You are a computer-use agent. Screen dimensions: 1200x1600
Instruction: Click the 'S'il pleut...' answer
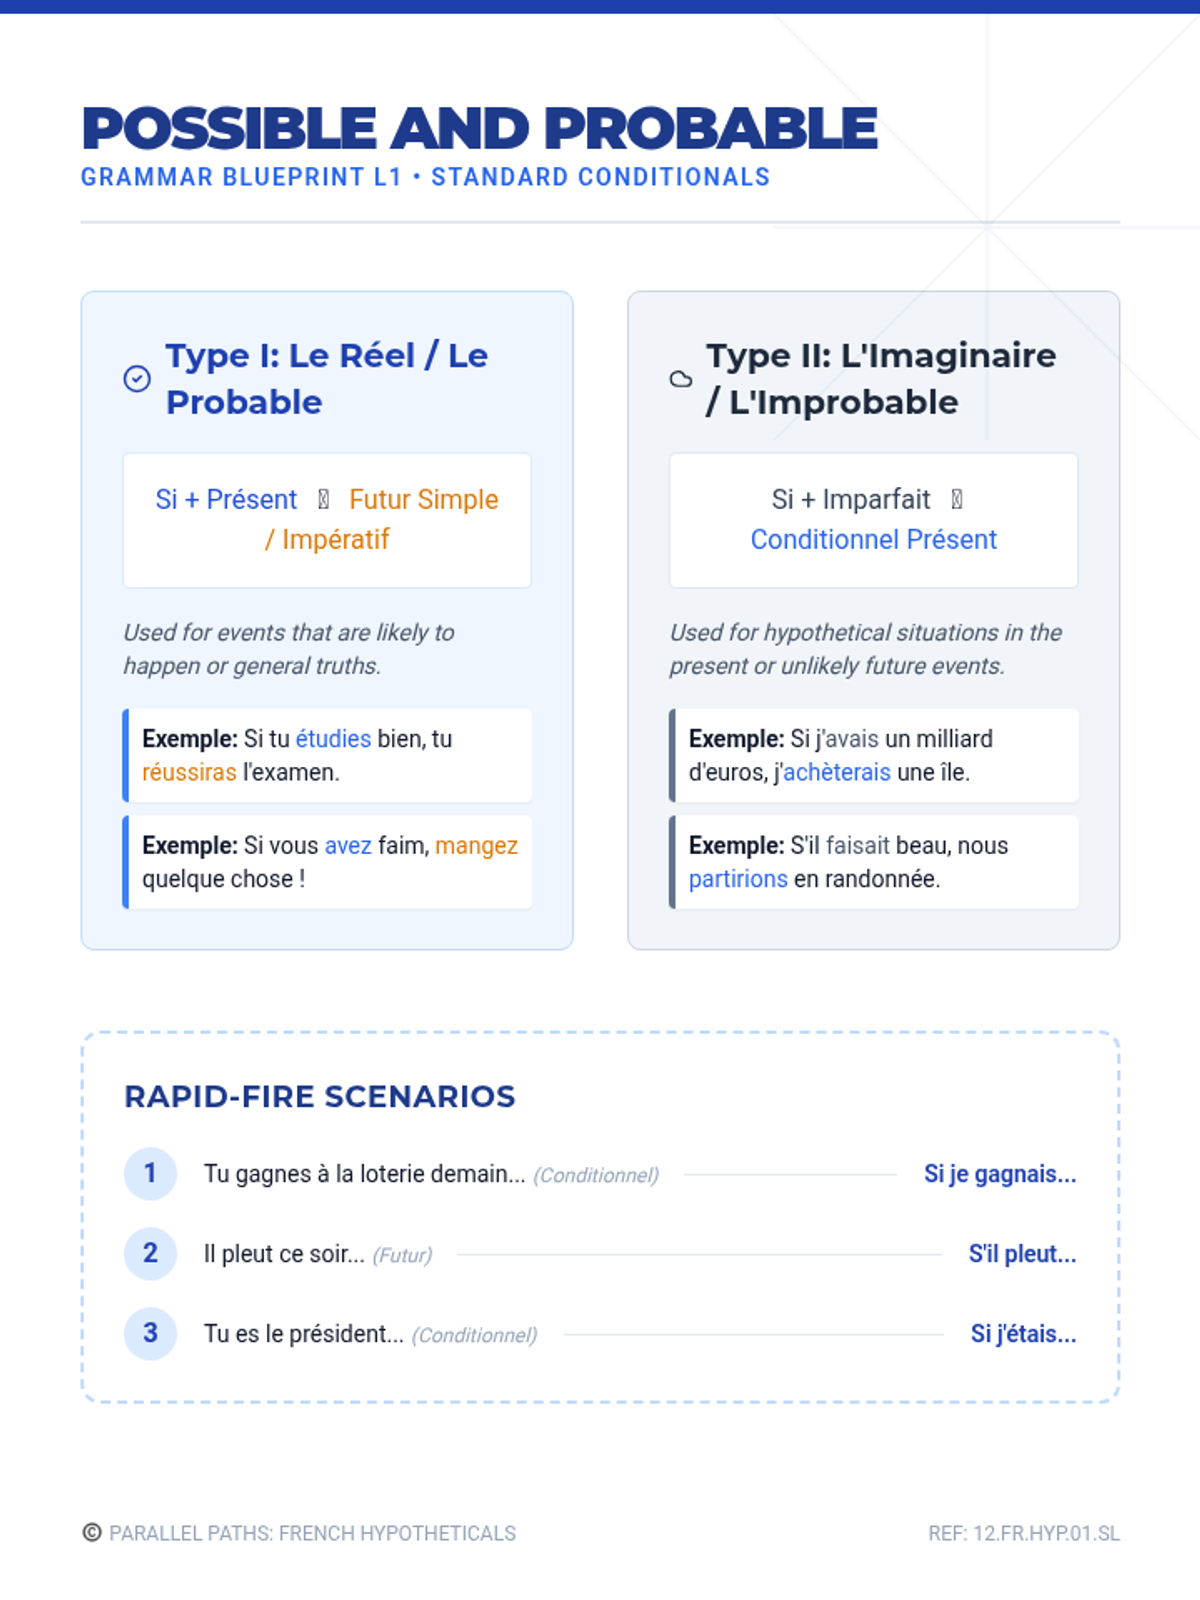coord(1022,1254)
